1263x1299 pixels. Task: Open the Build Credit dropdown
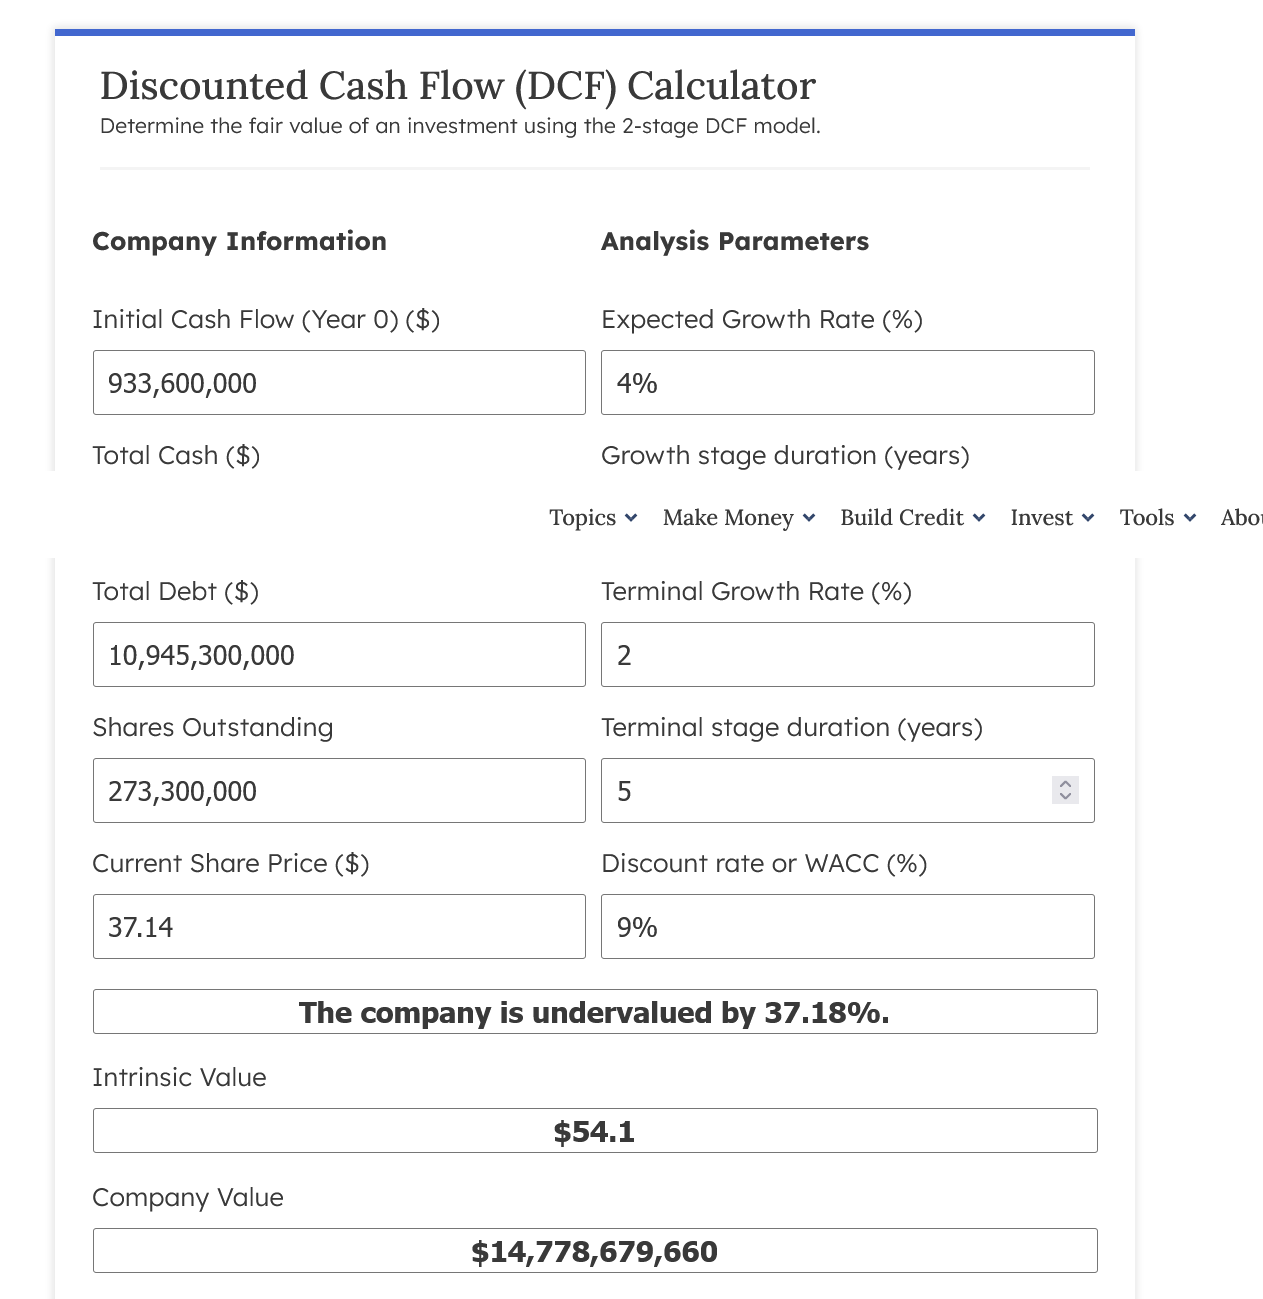point(911,518)
